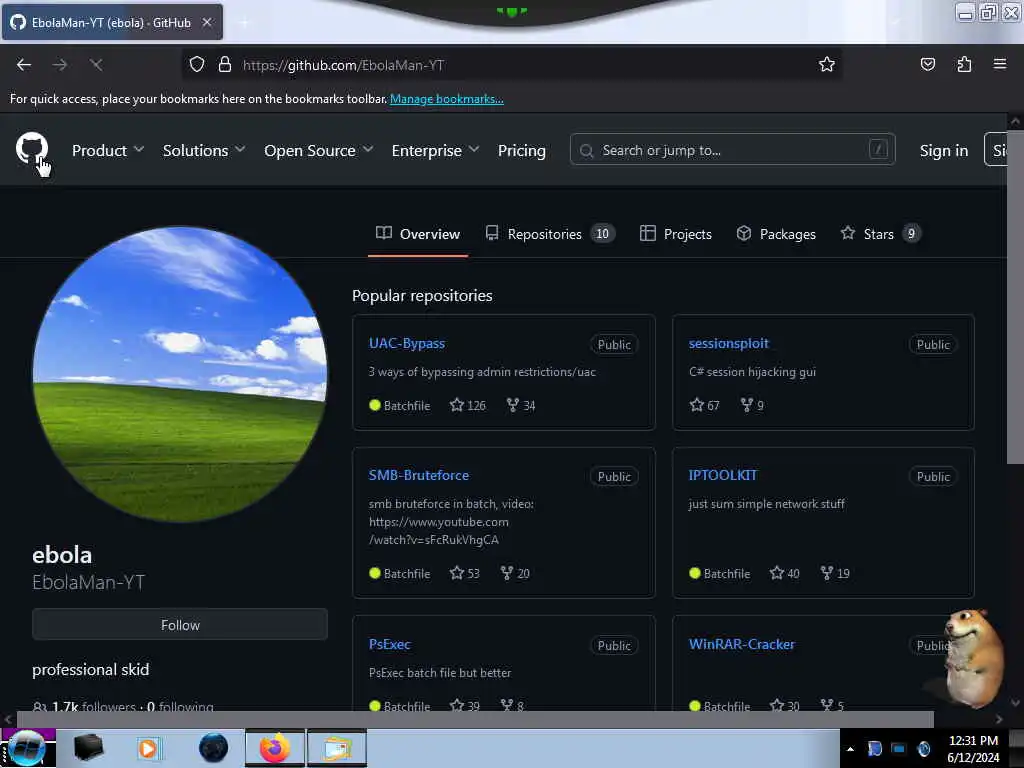Click the scroll-down arrow of vertical scrollbar
Screen dimensions: 1024x768
tap(1015, 703)
